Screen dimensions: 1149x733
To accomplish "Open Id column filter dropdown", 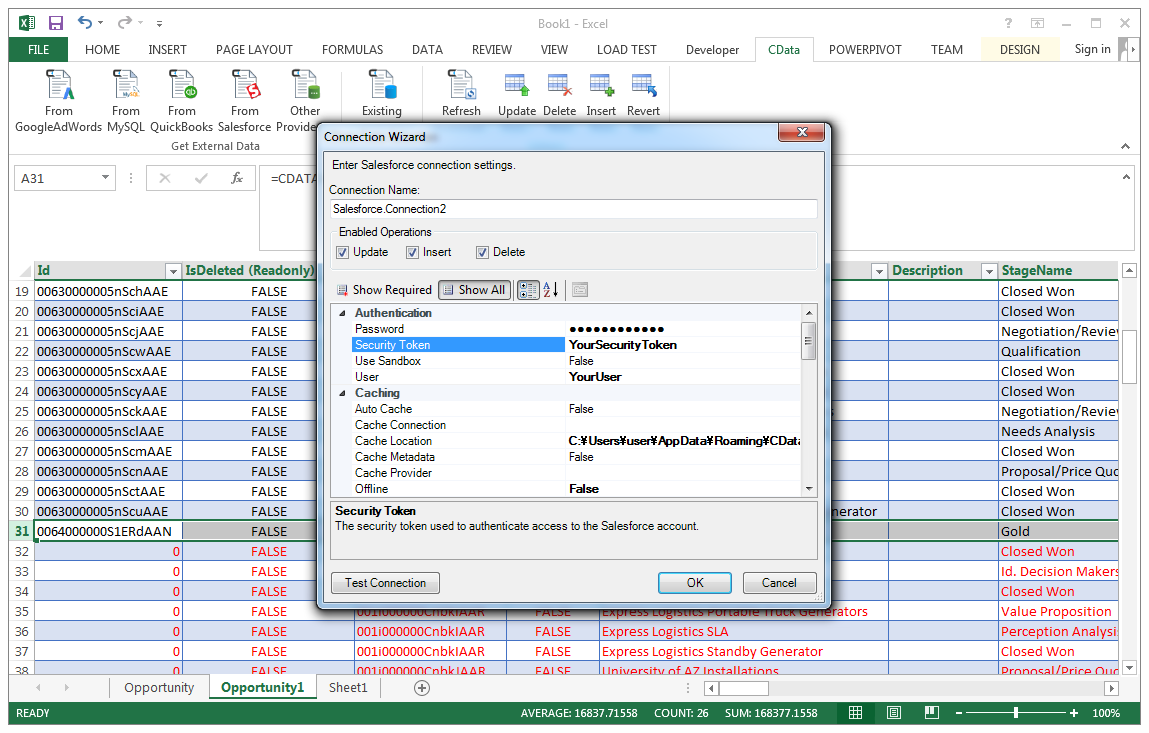I will [173, 272].
